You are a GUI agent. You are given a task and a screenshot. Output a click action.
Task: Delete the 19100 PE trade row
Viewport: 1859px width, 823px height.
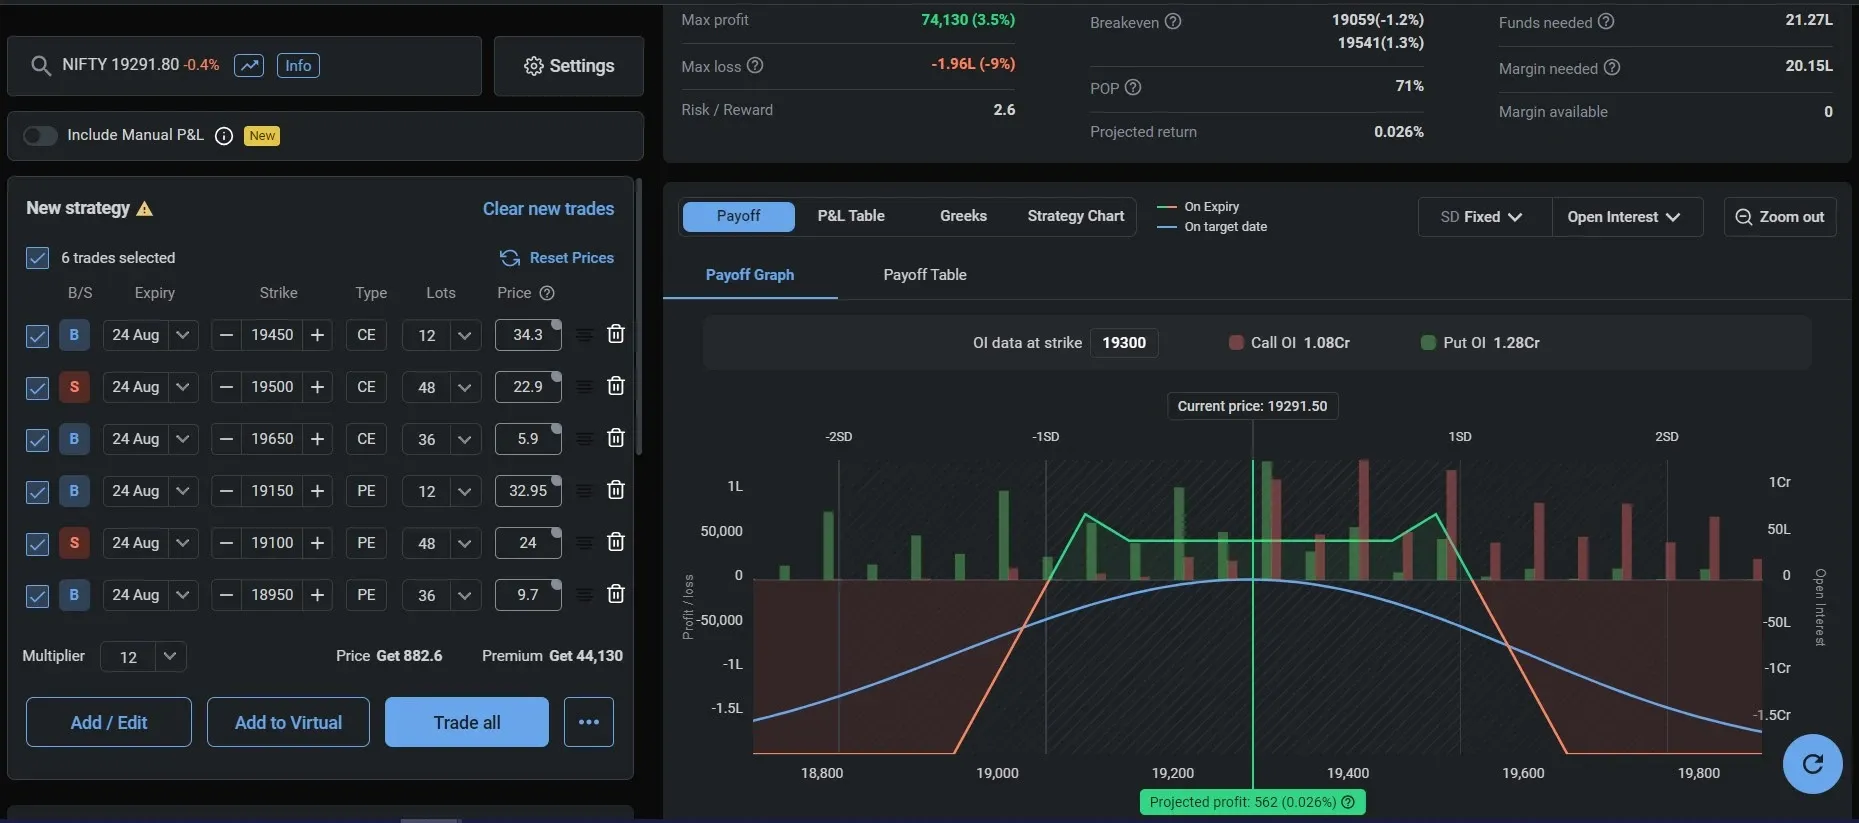coord(616,542)
